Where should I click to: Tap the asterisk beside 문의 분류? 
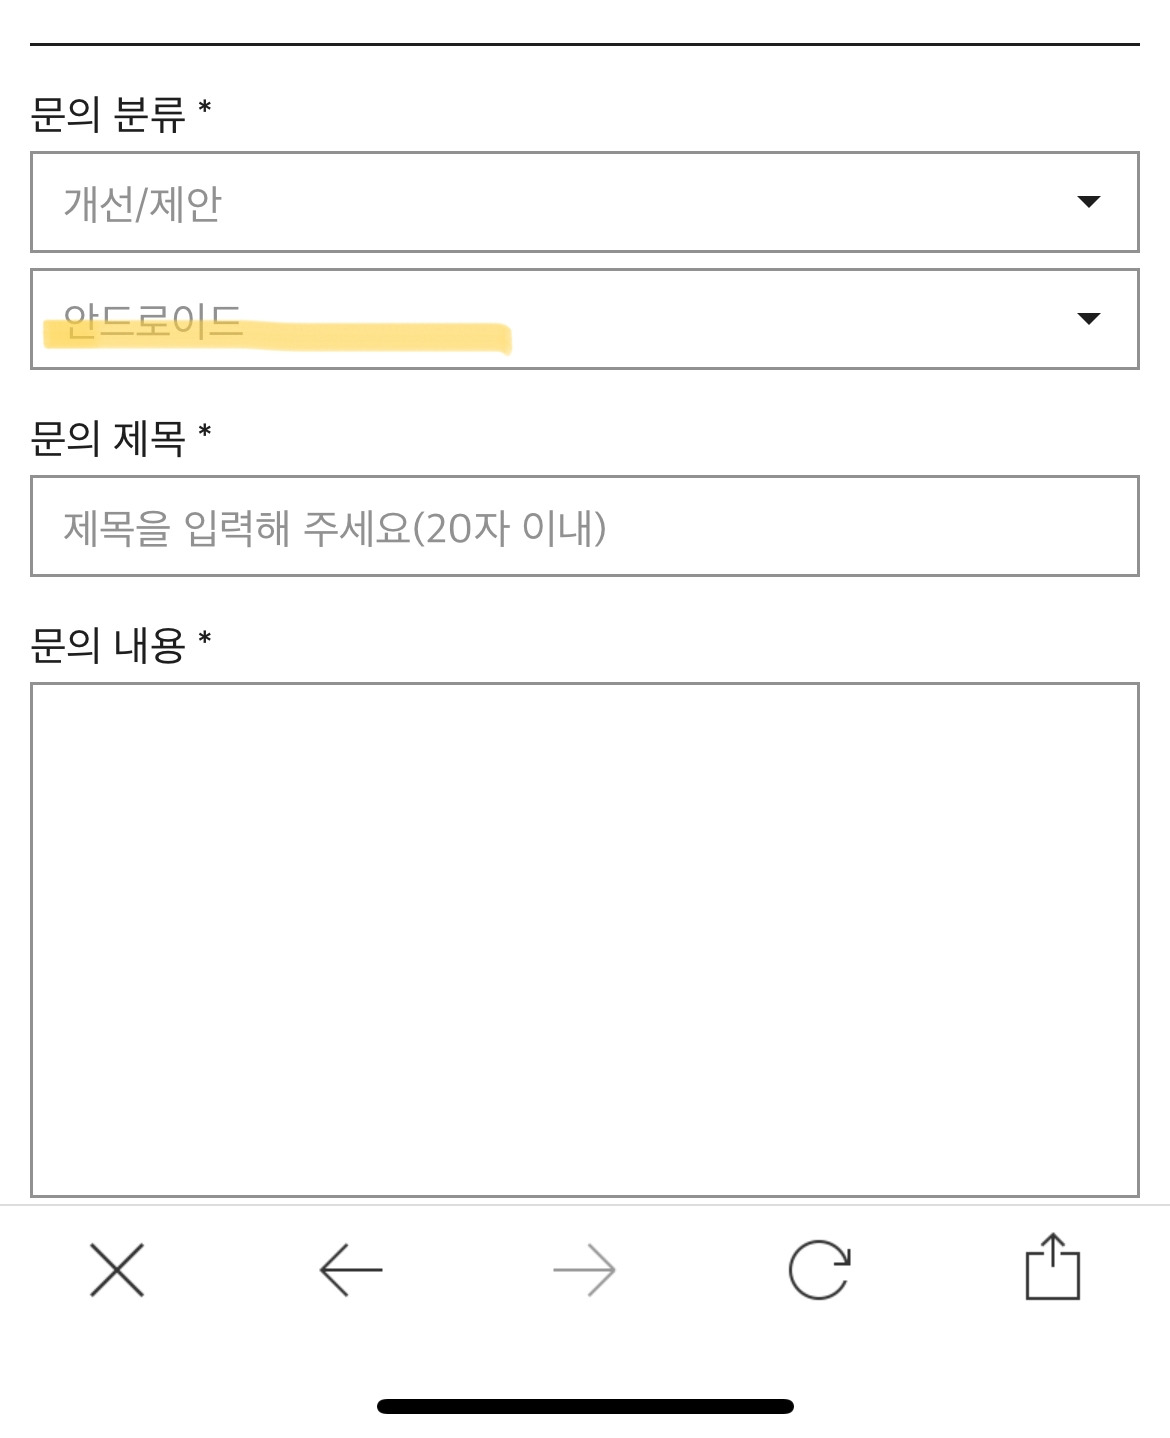pyautogui.click(x=205, y=106)
